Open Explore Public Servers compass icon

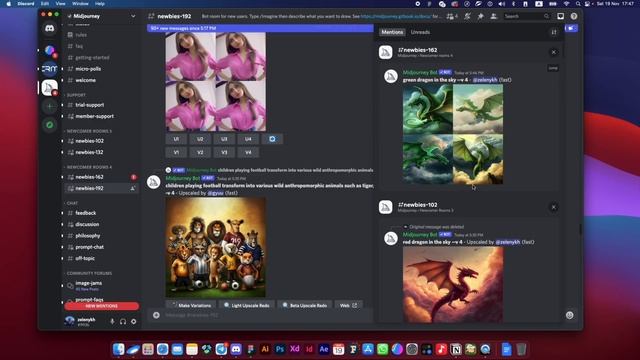tap(49, 125)
